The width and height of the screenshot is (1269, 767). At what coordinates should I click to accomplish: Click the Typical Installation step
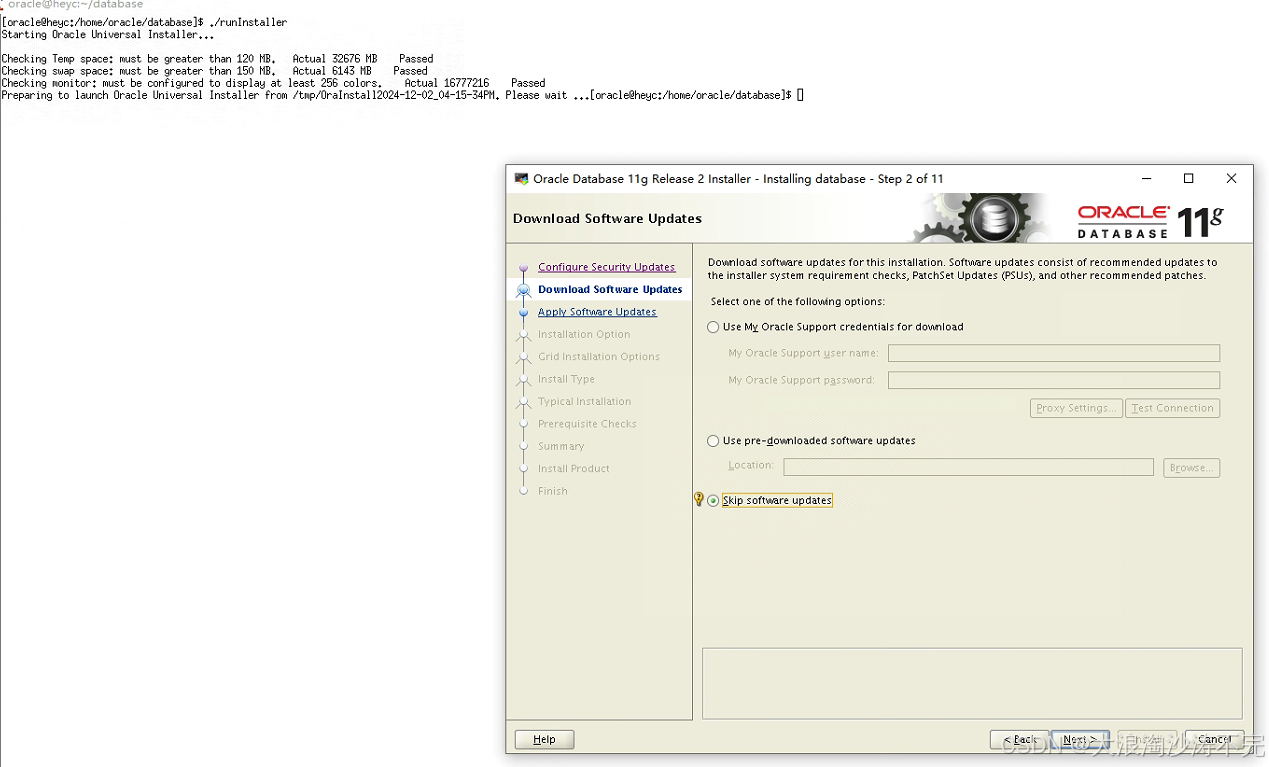[x=584, y=401]
